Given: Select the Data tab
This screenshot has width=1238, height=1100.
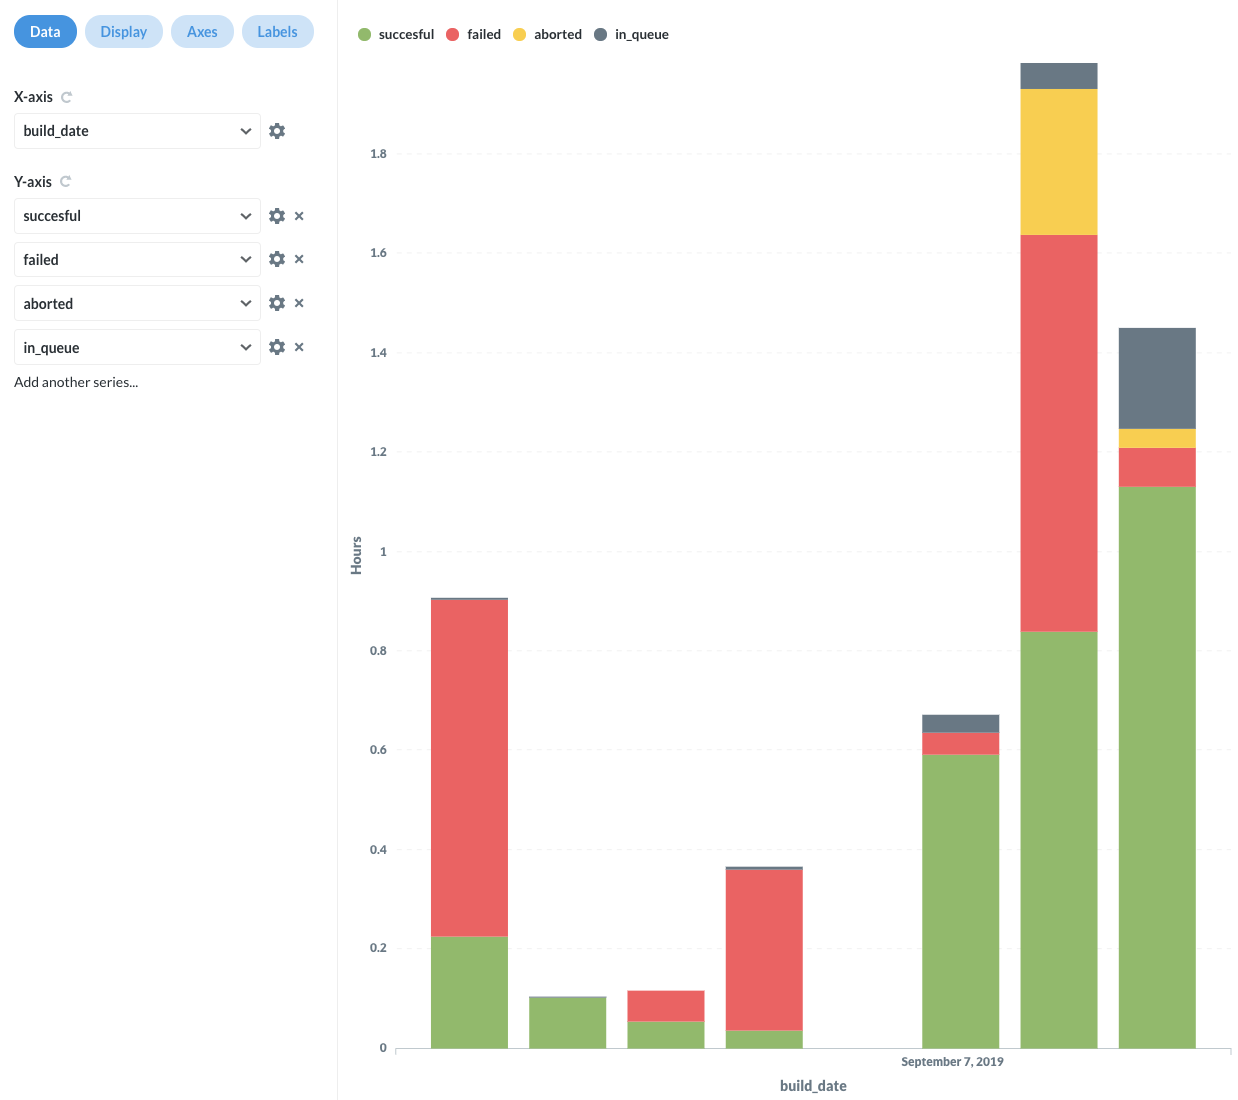Looking at the screenshot, I should (45, 32).
